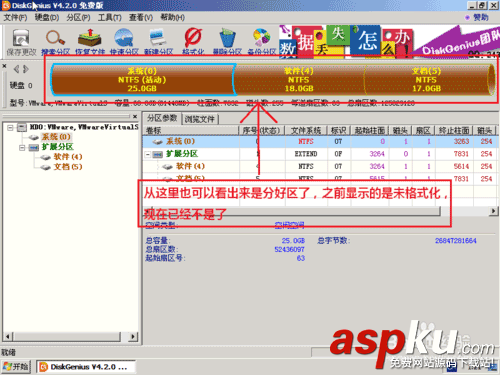Open the 帮助(H) menu
The image size is (500, 375).
pyautogui.click(x=172, y=17)
